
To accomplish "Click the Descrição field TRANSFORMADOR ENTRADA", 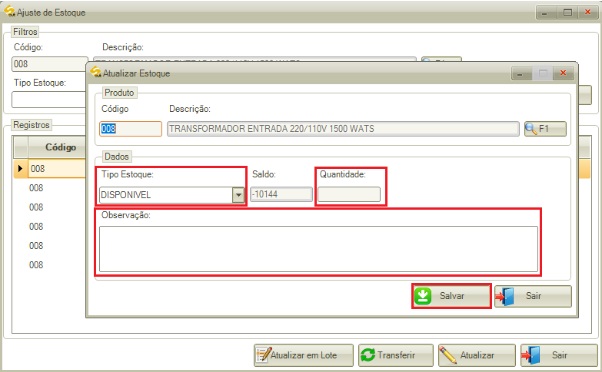I will pyautogui.click(x=343, y=129).
